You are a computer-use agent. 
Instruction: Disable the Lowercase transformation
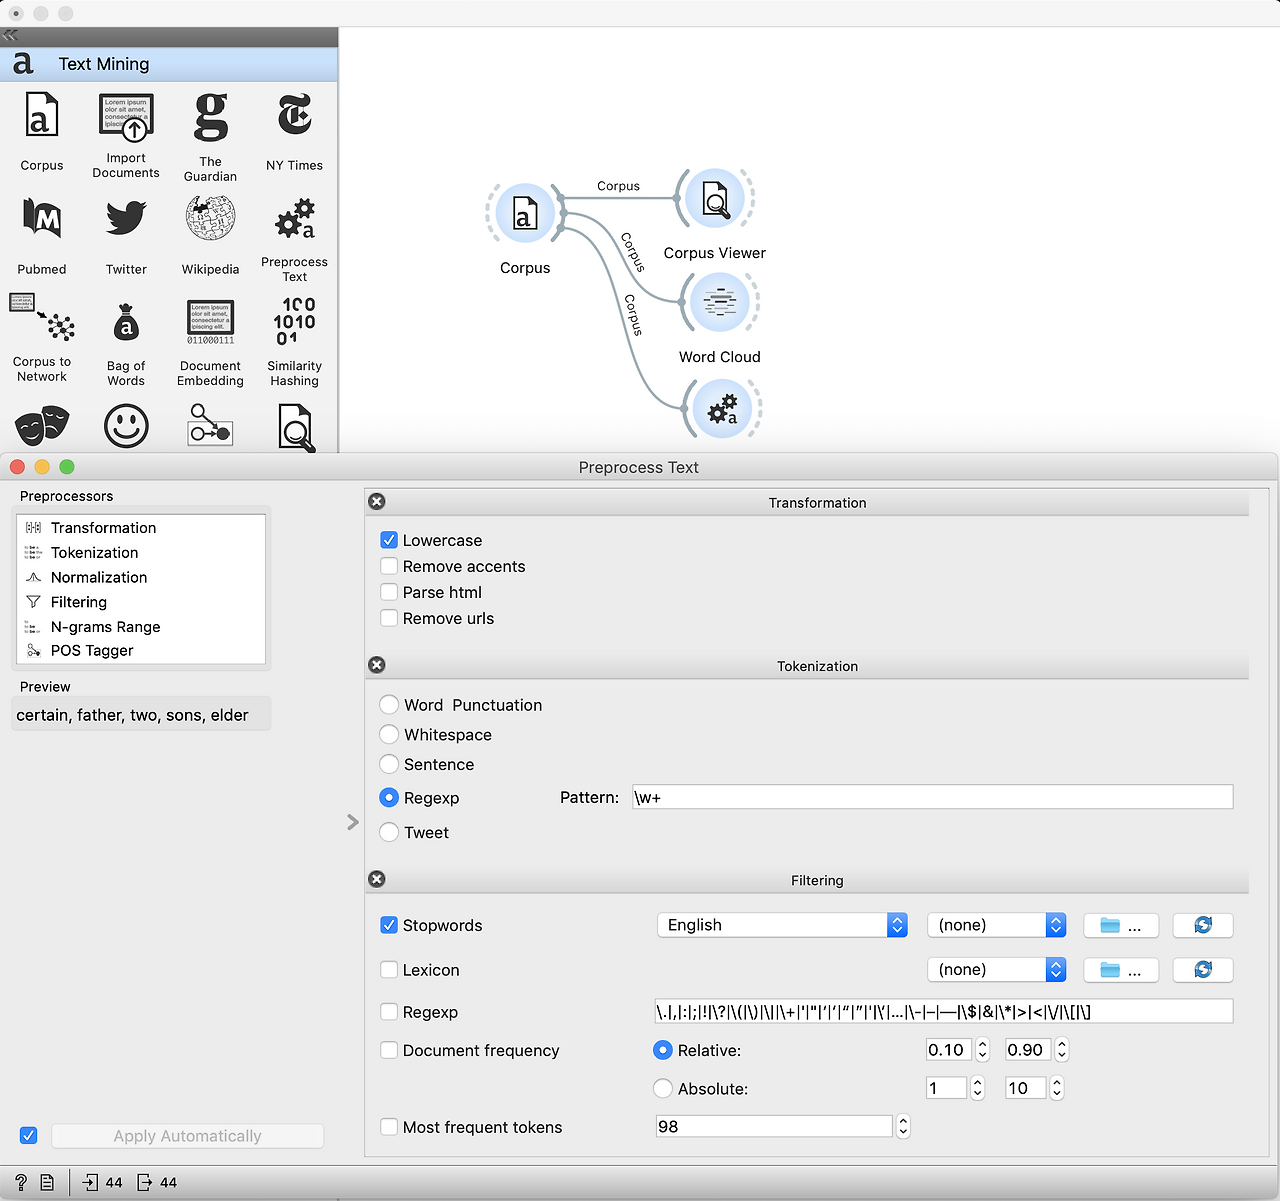(390, 540)
